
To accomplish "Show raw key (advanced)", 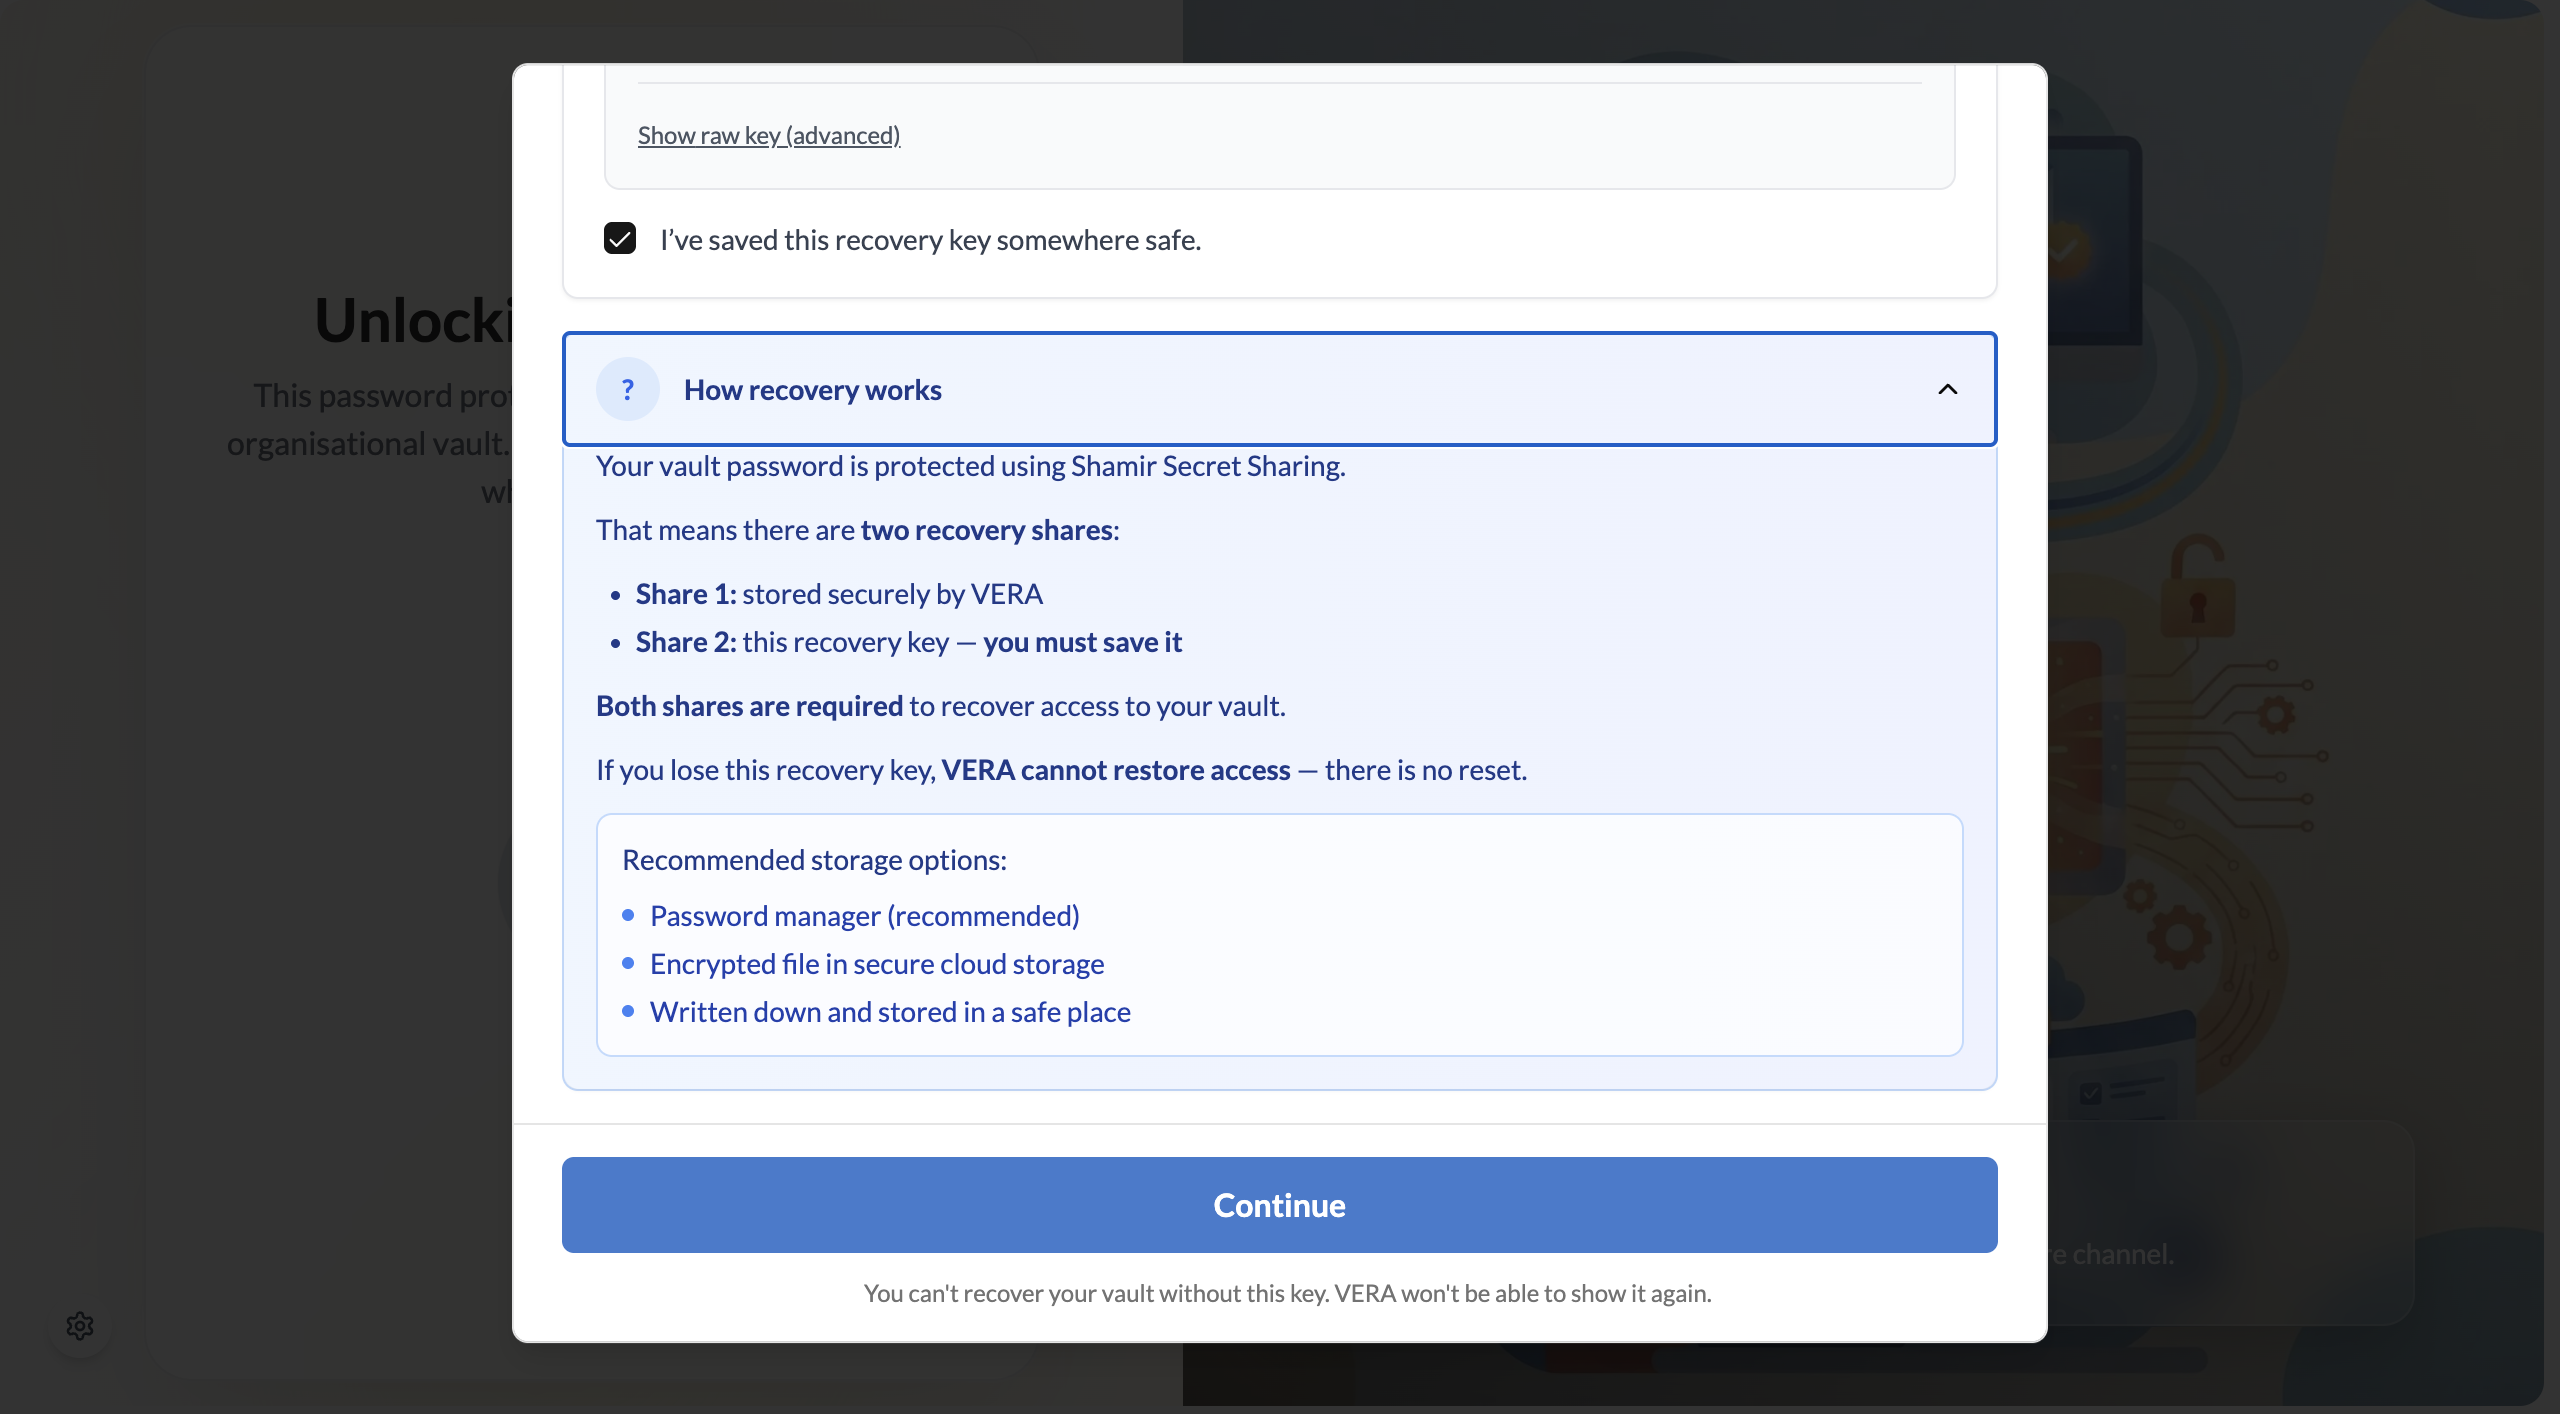I will click(768, 134).
